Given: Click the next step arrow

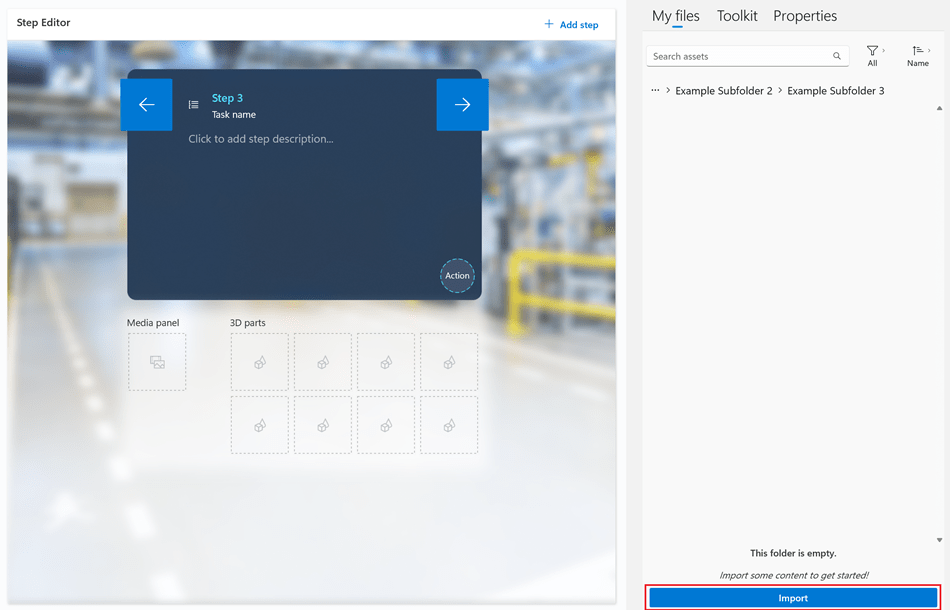Looking at the screenshot, I should pos(462,104).
